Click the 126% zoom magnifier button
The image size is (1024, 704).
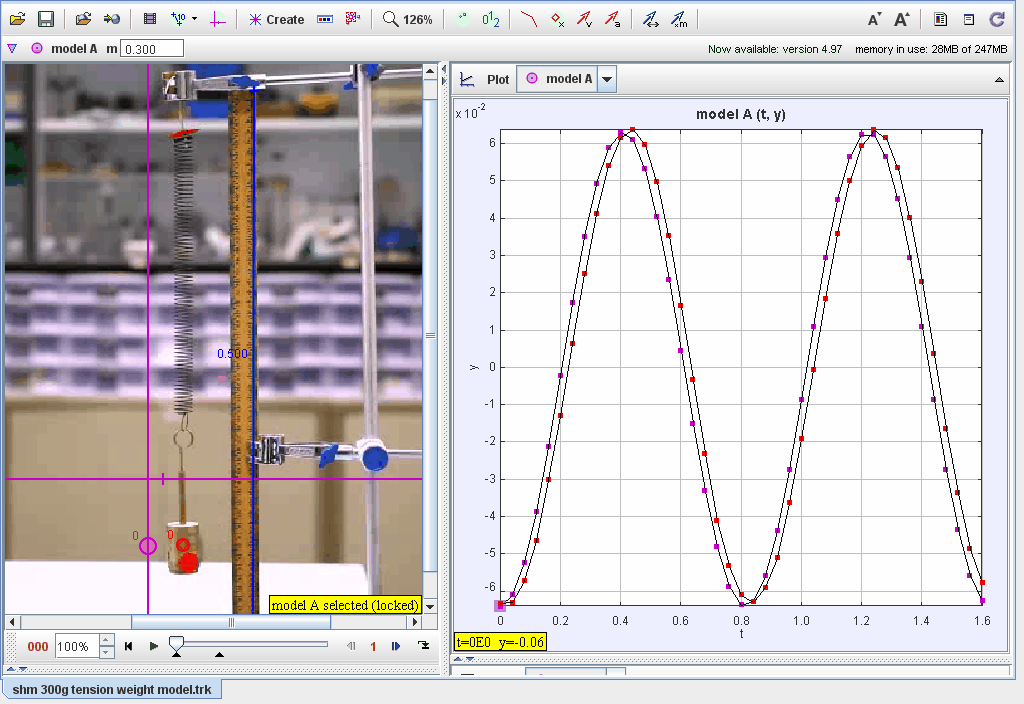point(408,19)
